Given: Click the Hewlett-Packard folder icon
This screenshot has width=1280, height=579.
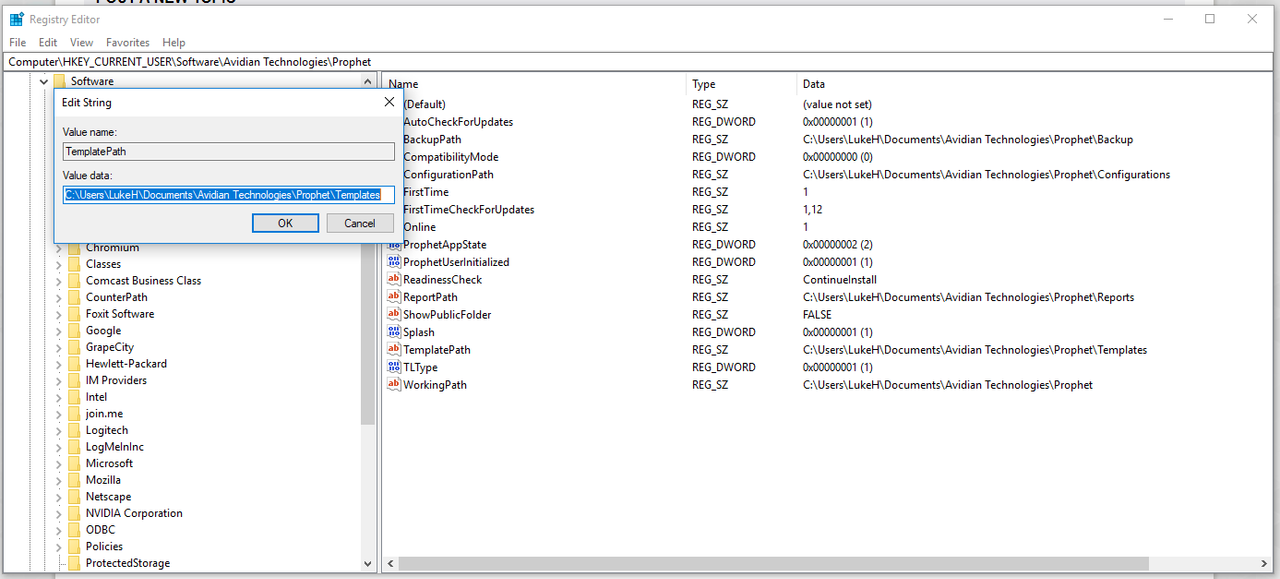Looking at the screenshot, I should (74, 363).
